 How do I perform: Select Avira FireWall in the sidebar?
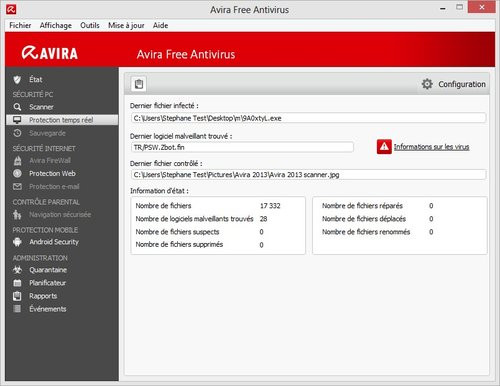click(50, 161)
